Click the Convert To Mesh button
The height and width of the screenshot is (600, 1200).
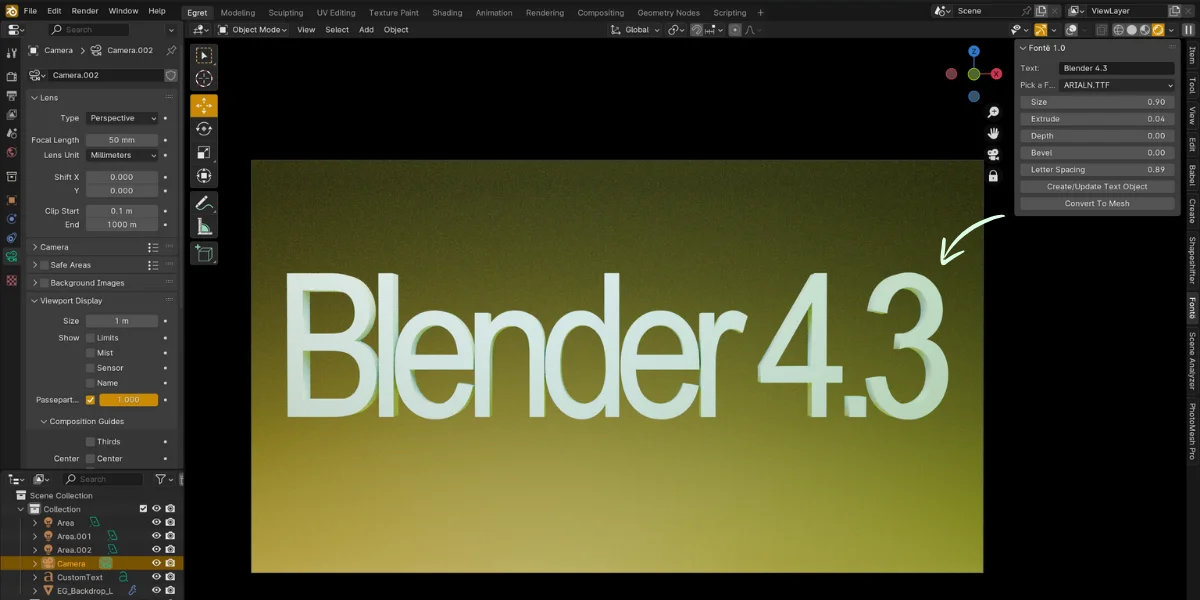(x=1096, y=203)
